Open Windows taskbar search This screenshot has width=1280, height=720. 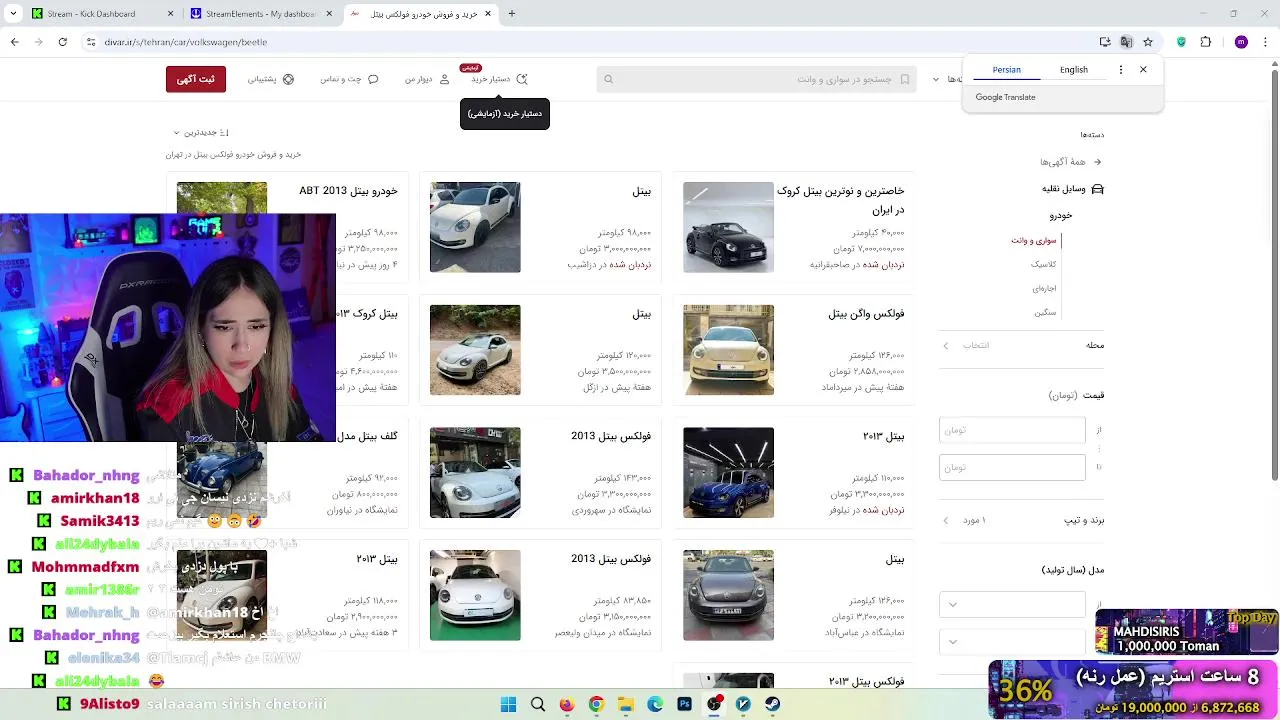click(538, 704)
